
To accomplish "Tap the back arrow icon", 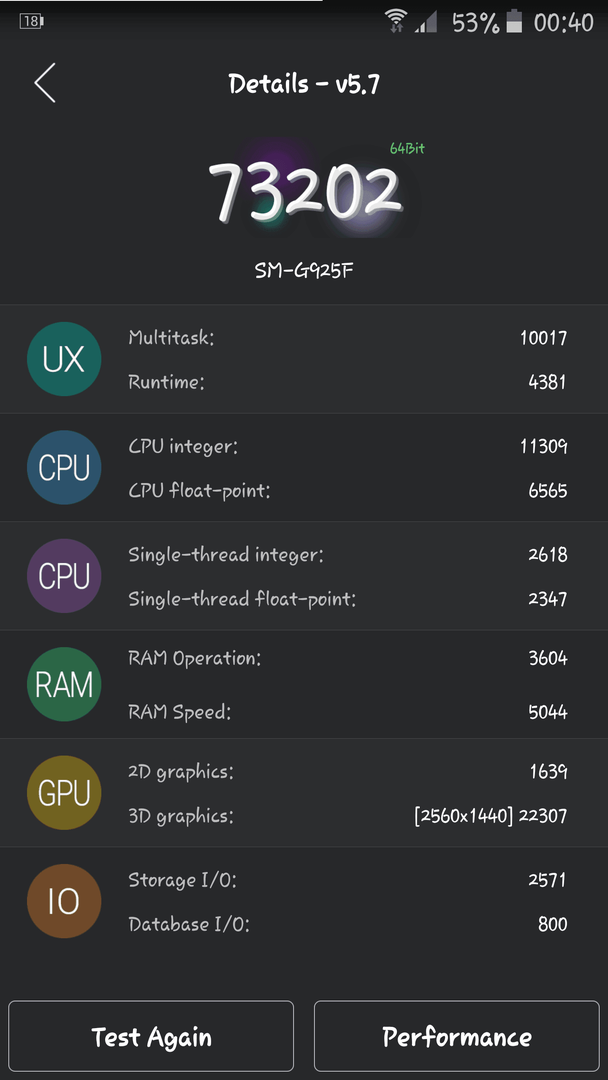I will pyautogui.click(x=45, y=83).
